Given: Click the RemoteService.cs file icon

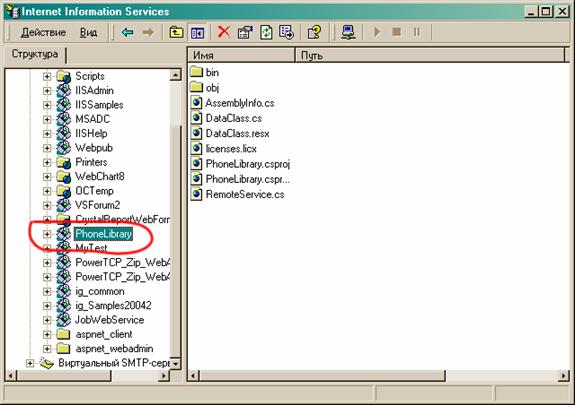Looking at the screenshot, I should tap(197, 194).
